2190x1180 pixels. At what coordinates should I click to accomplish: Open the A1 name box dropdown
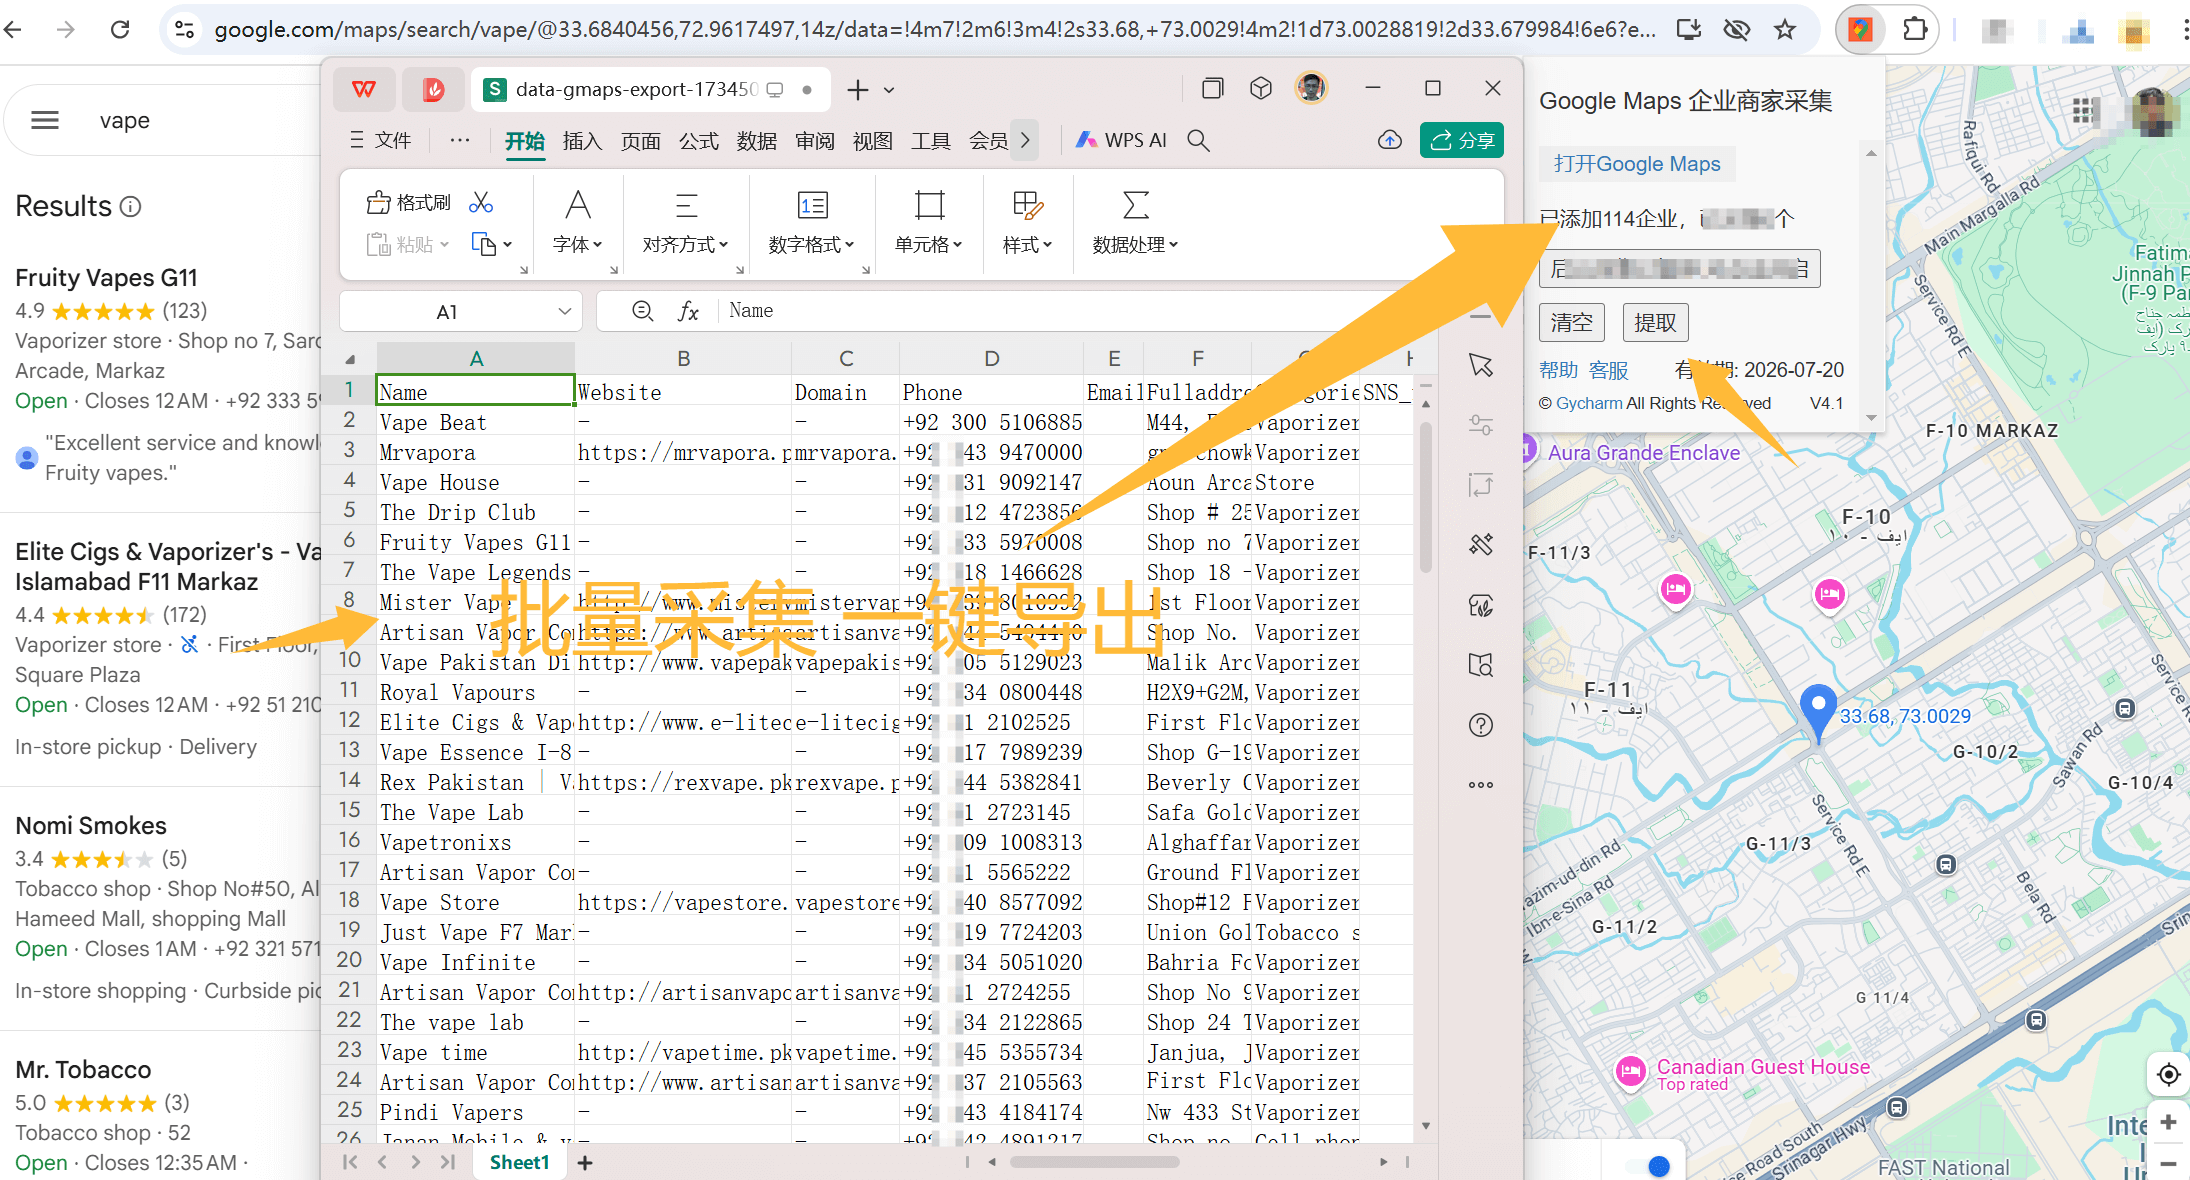coord(564,311)
